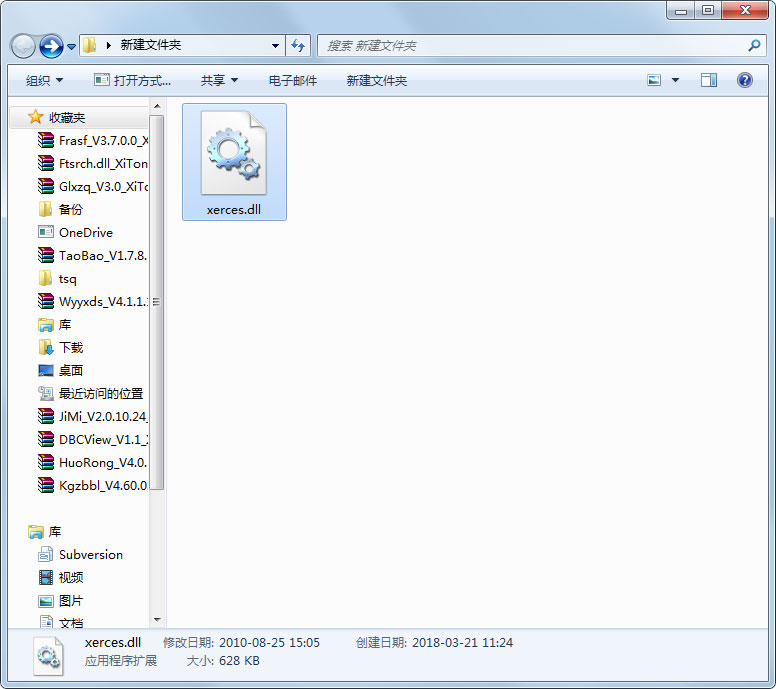Click the Forward navigation arrow
This screenshot has width=776, height=689.
(51, 47)
